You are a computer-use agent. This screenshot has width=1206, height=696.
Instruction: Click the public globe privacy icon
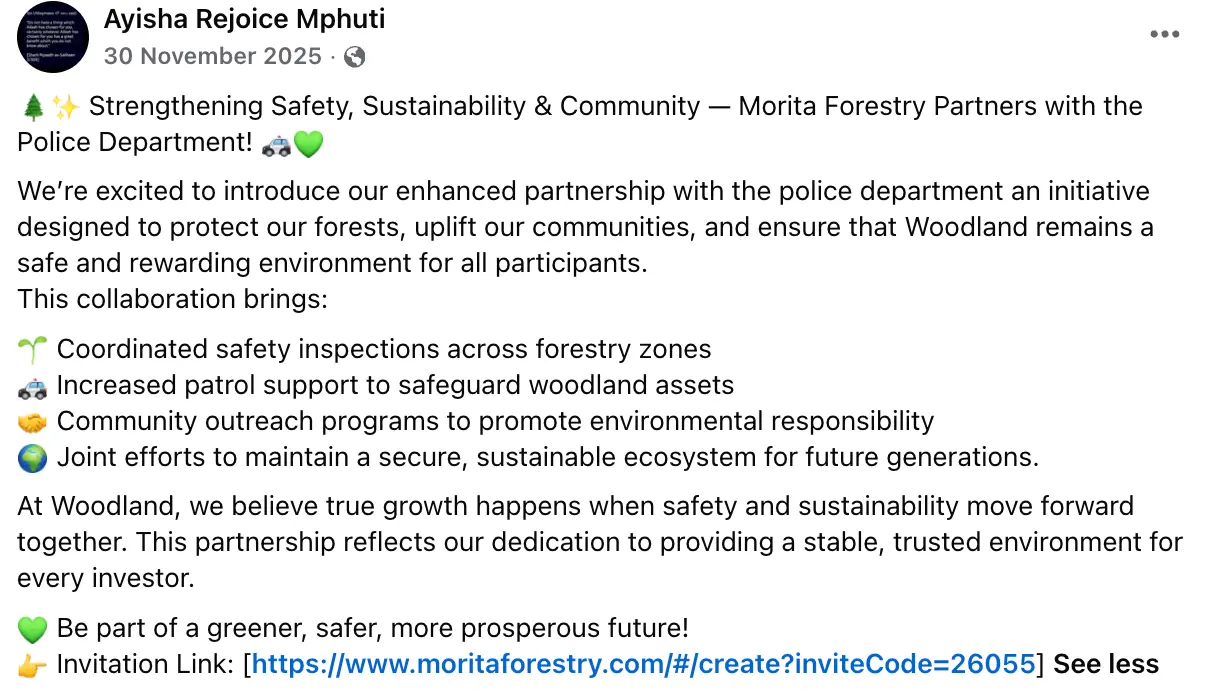click(354, 56)
